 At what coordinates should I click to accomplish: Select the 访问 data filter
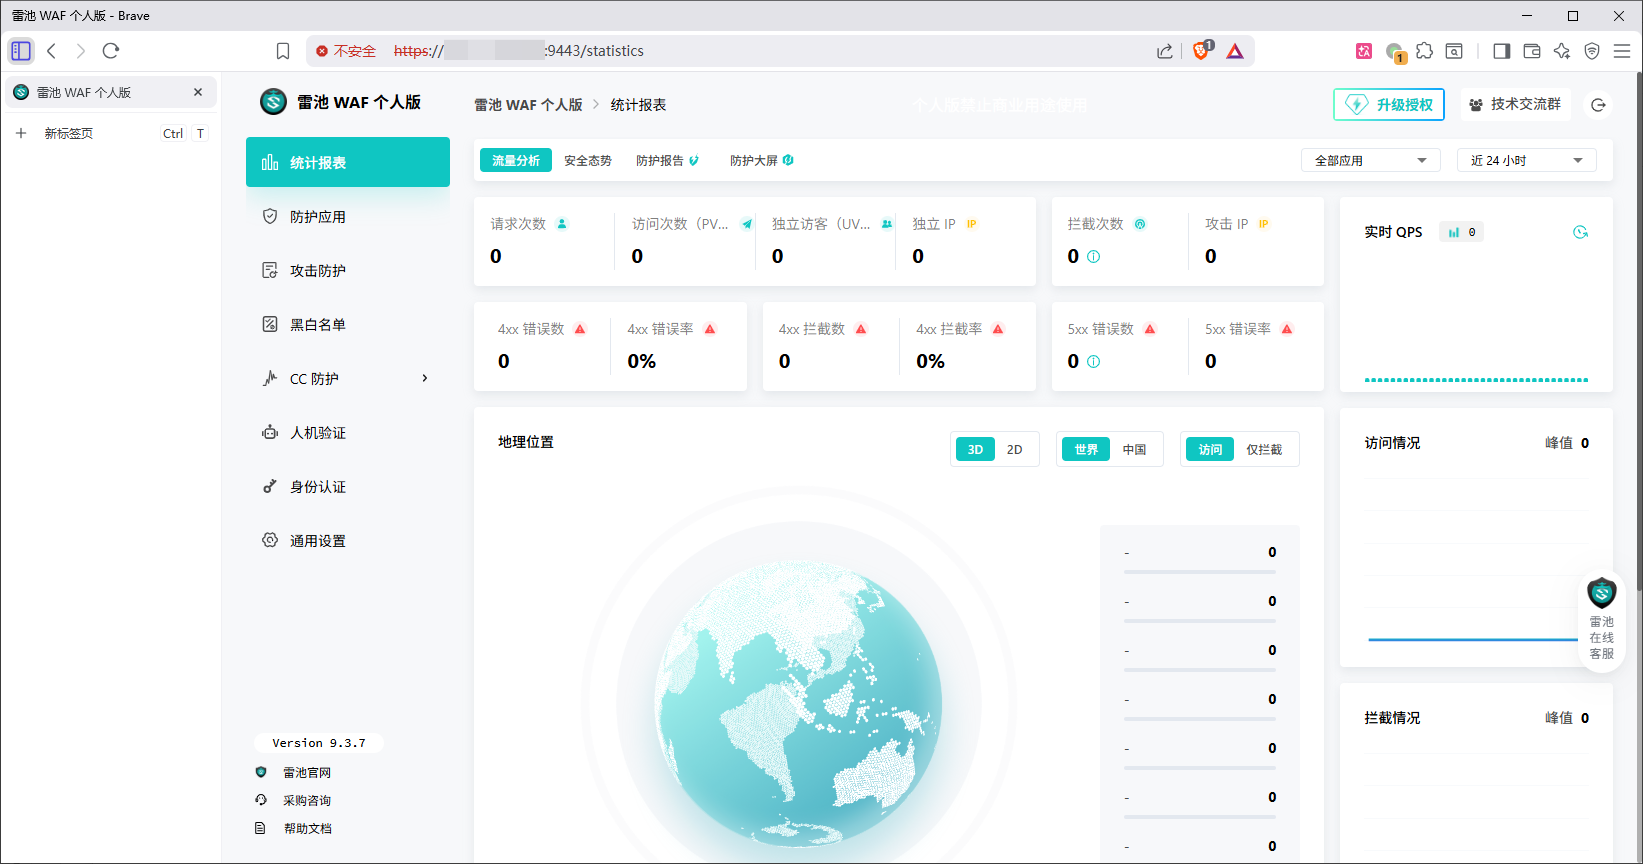(1210, 449)
